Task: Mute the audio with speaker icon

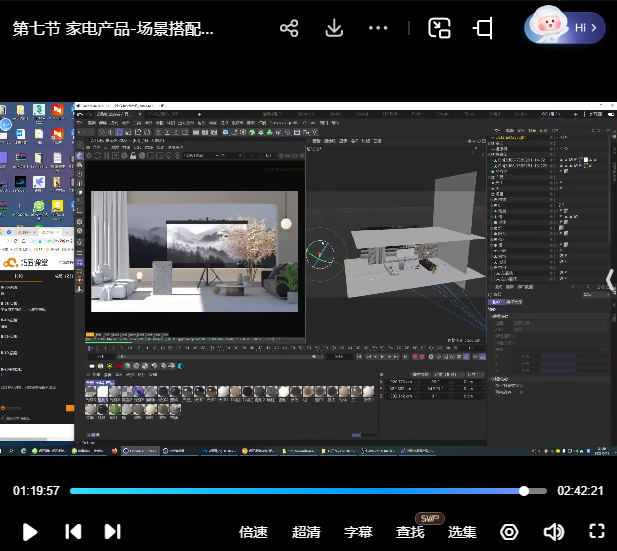Action: coord(553,532)
